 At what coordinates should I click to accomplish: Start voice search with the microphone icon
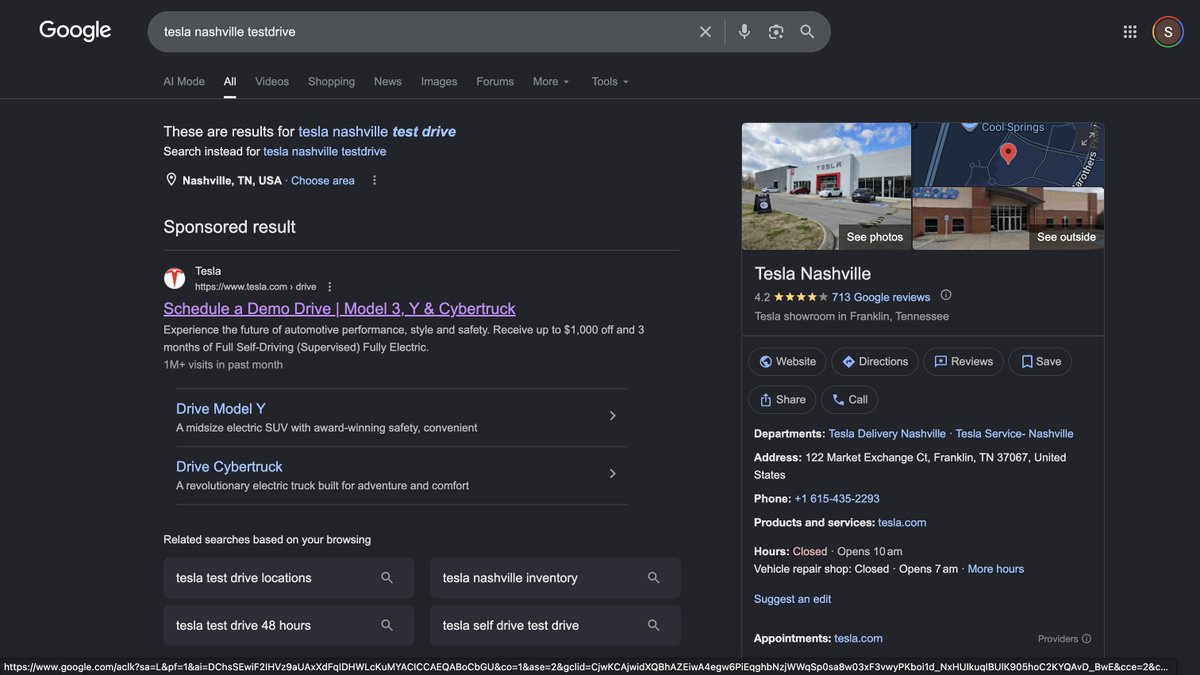point(744,32)
